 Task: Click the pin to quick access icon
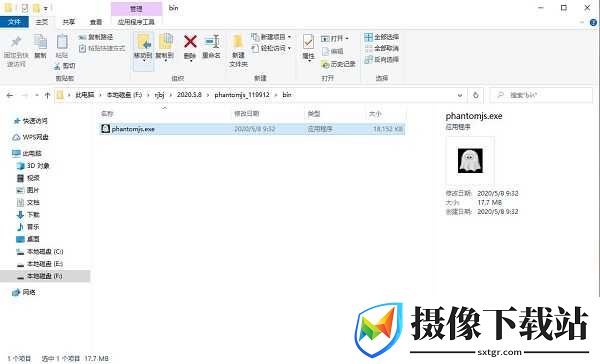pyautogui.click(x=16, y=41)
